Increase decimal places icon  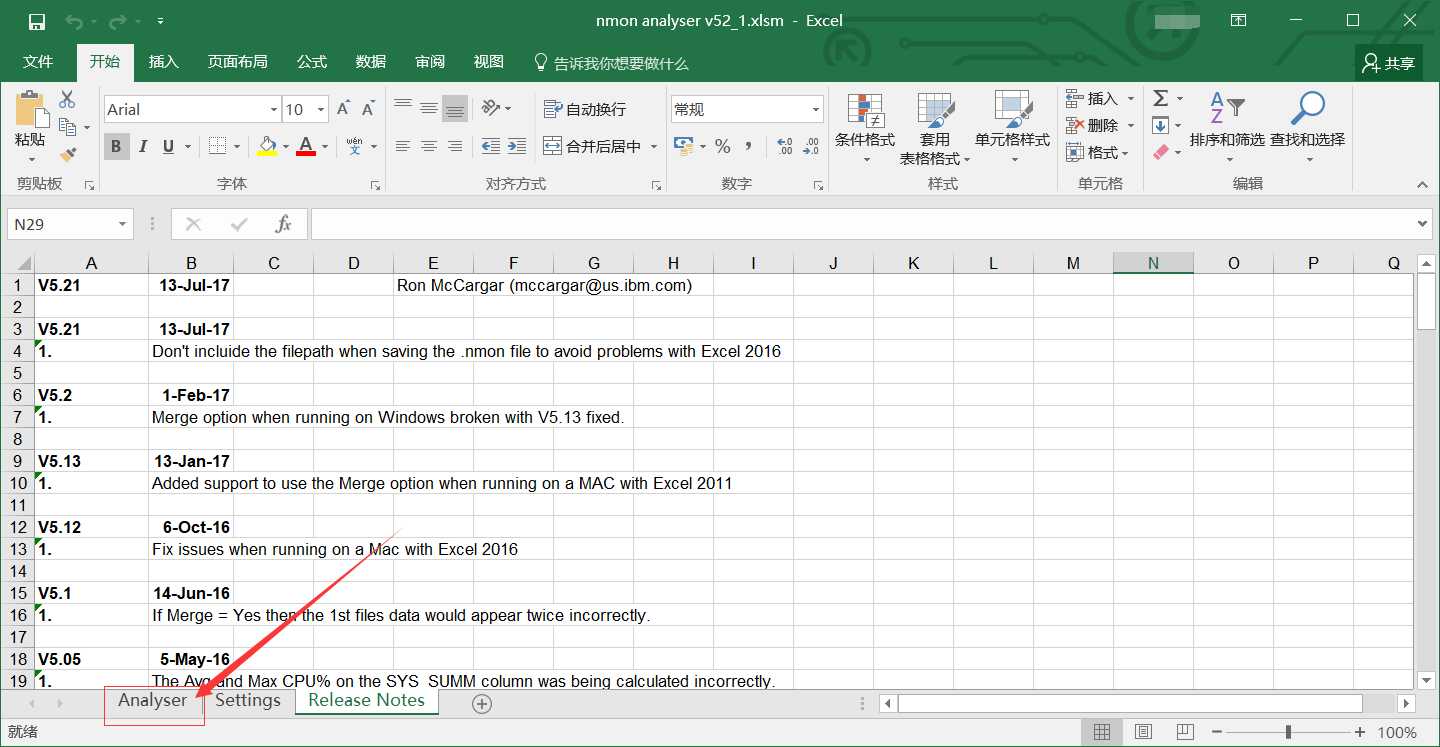[x=785, y=146]
